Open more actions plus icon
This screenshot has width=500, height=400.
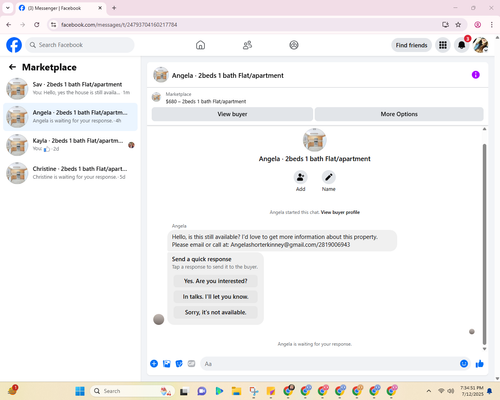pos(154,364)
